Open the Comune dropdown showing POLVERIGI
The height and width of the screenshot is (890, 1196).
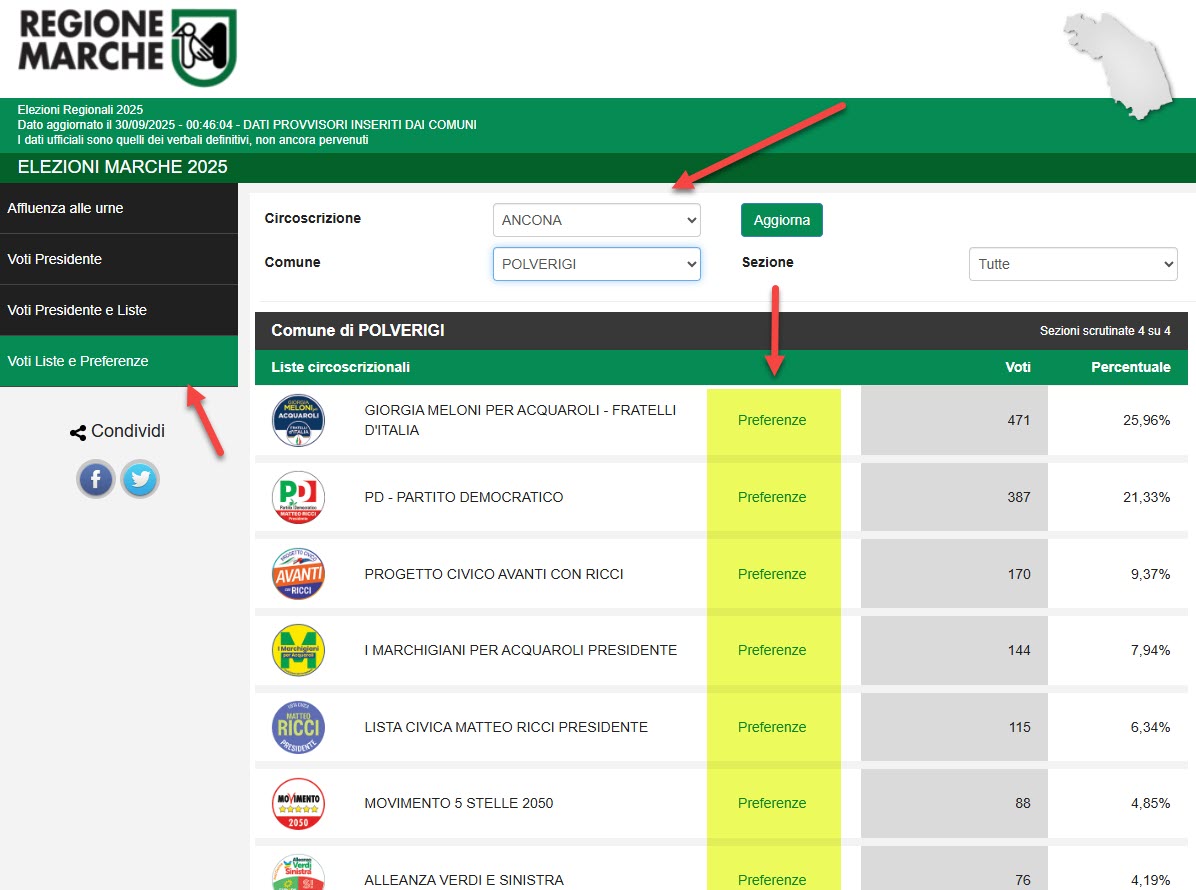596,264
